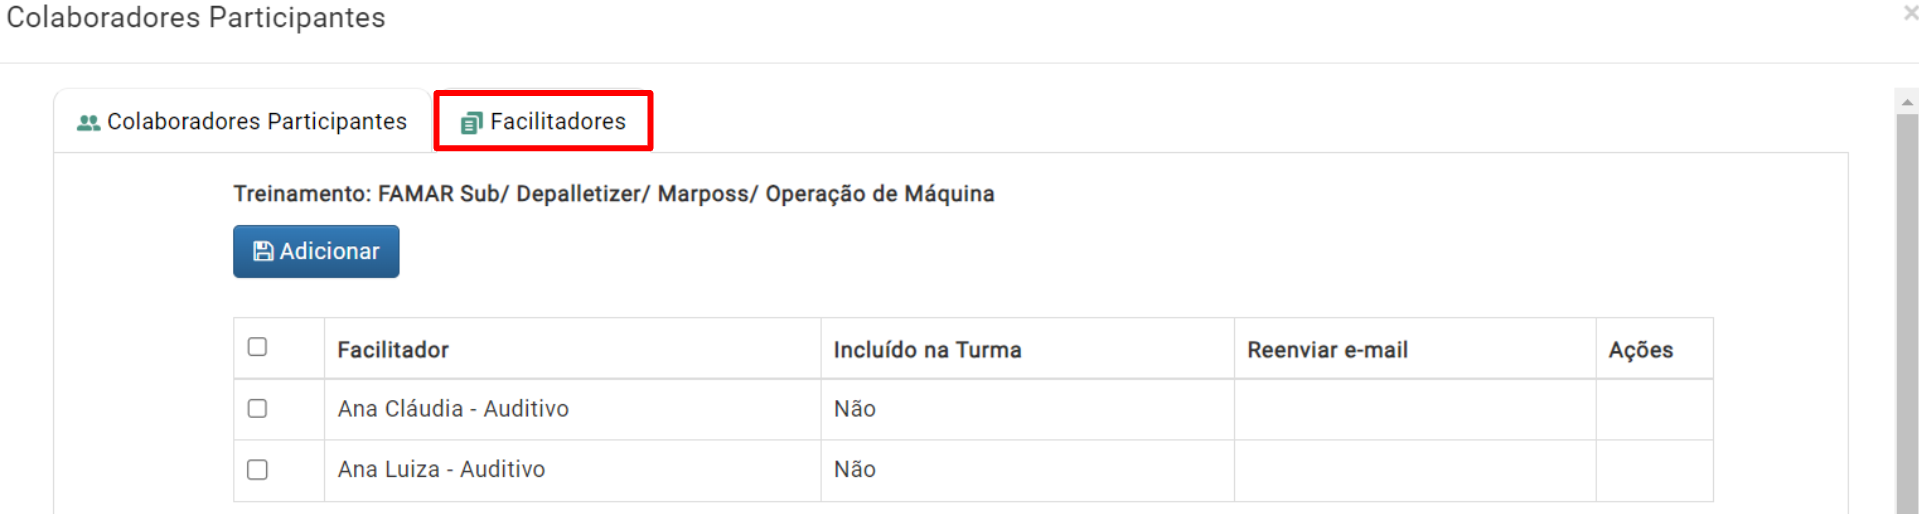Click the vertical scrollbar thumb
1919x514 pixels.
(x=1907, y=314)
